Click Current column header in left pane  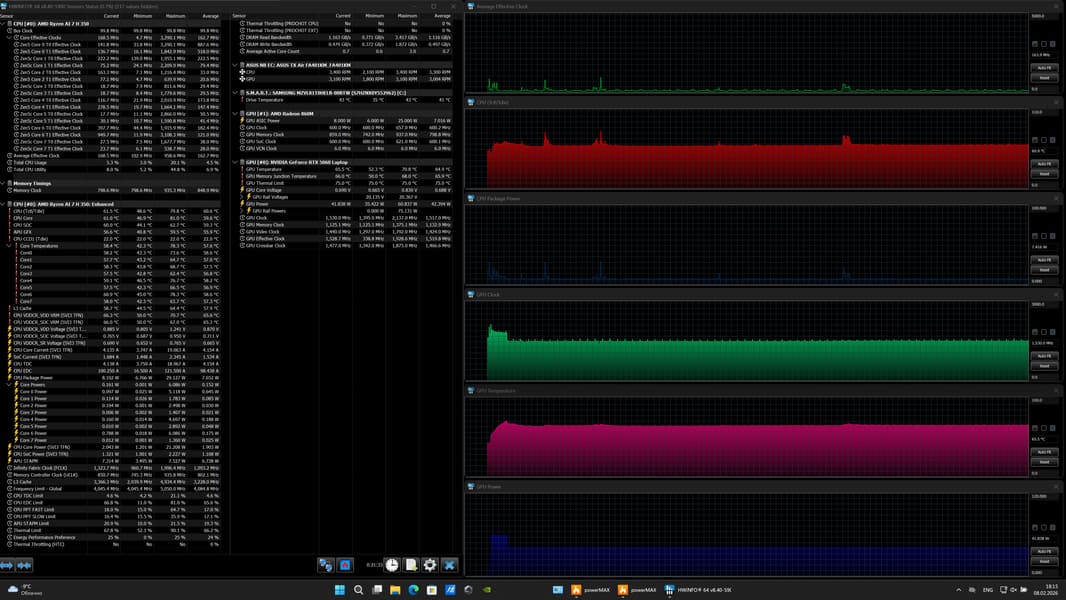[111, 16]
